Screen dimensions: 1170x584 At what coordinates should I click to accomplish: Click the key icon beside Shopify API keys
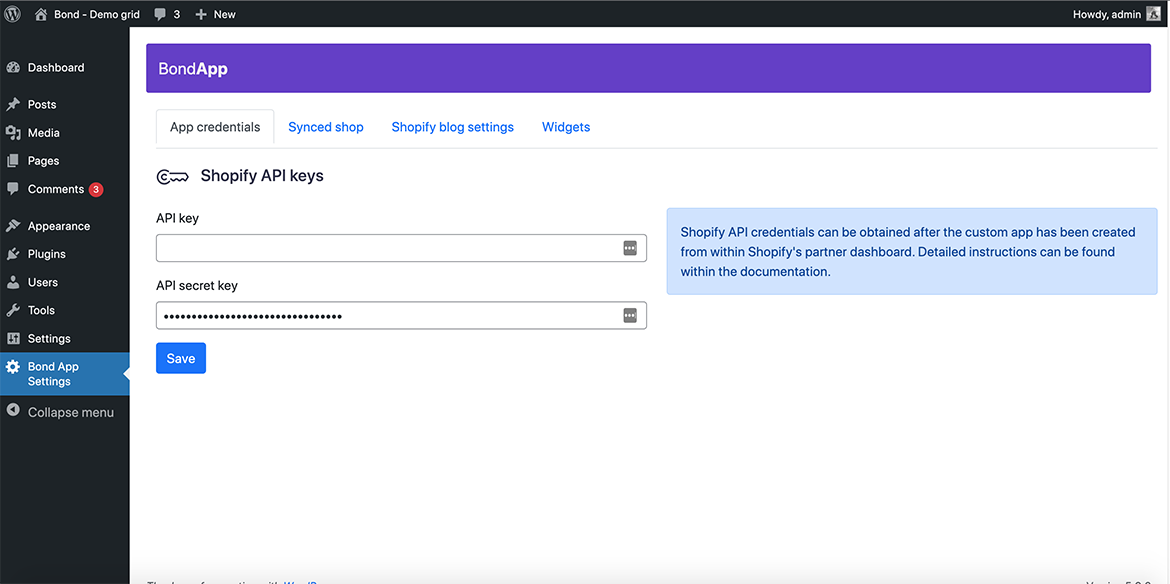tap(172, 177)
